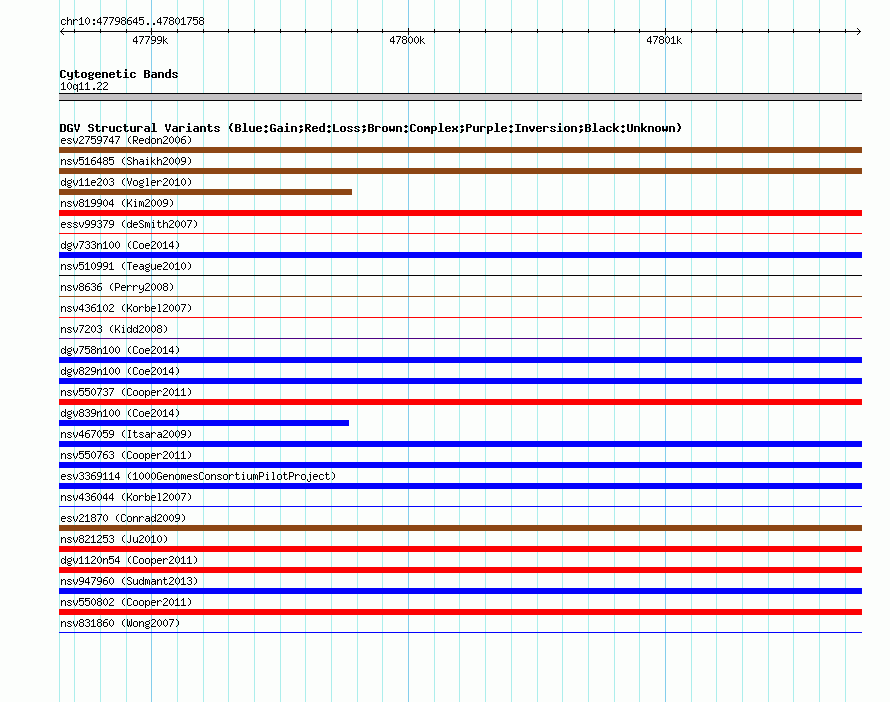Click the esv2759747 (Redon2006) variant label
This screenshot has width=890, height=702.
(x=126, y=140)
